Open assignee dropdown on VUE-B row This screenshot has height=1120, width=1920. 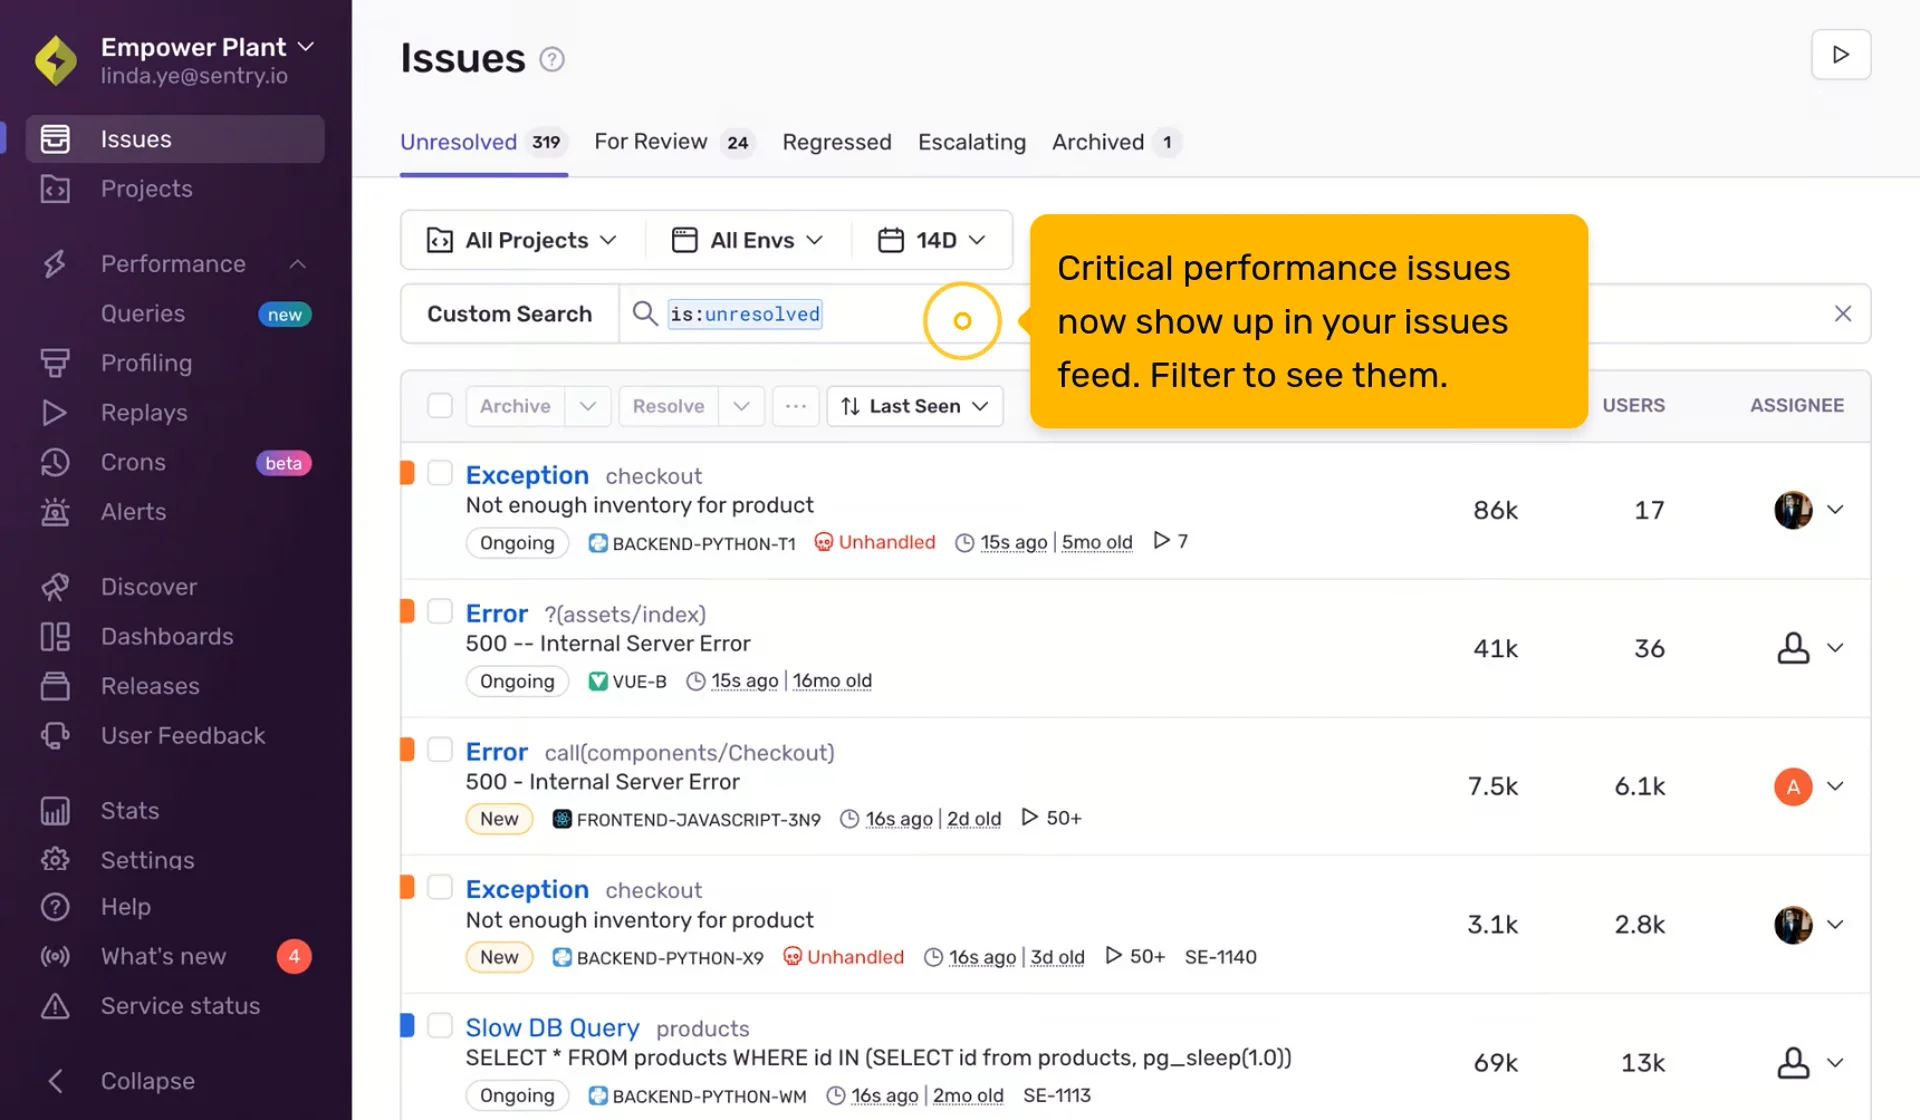(1835, 648)
